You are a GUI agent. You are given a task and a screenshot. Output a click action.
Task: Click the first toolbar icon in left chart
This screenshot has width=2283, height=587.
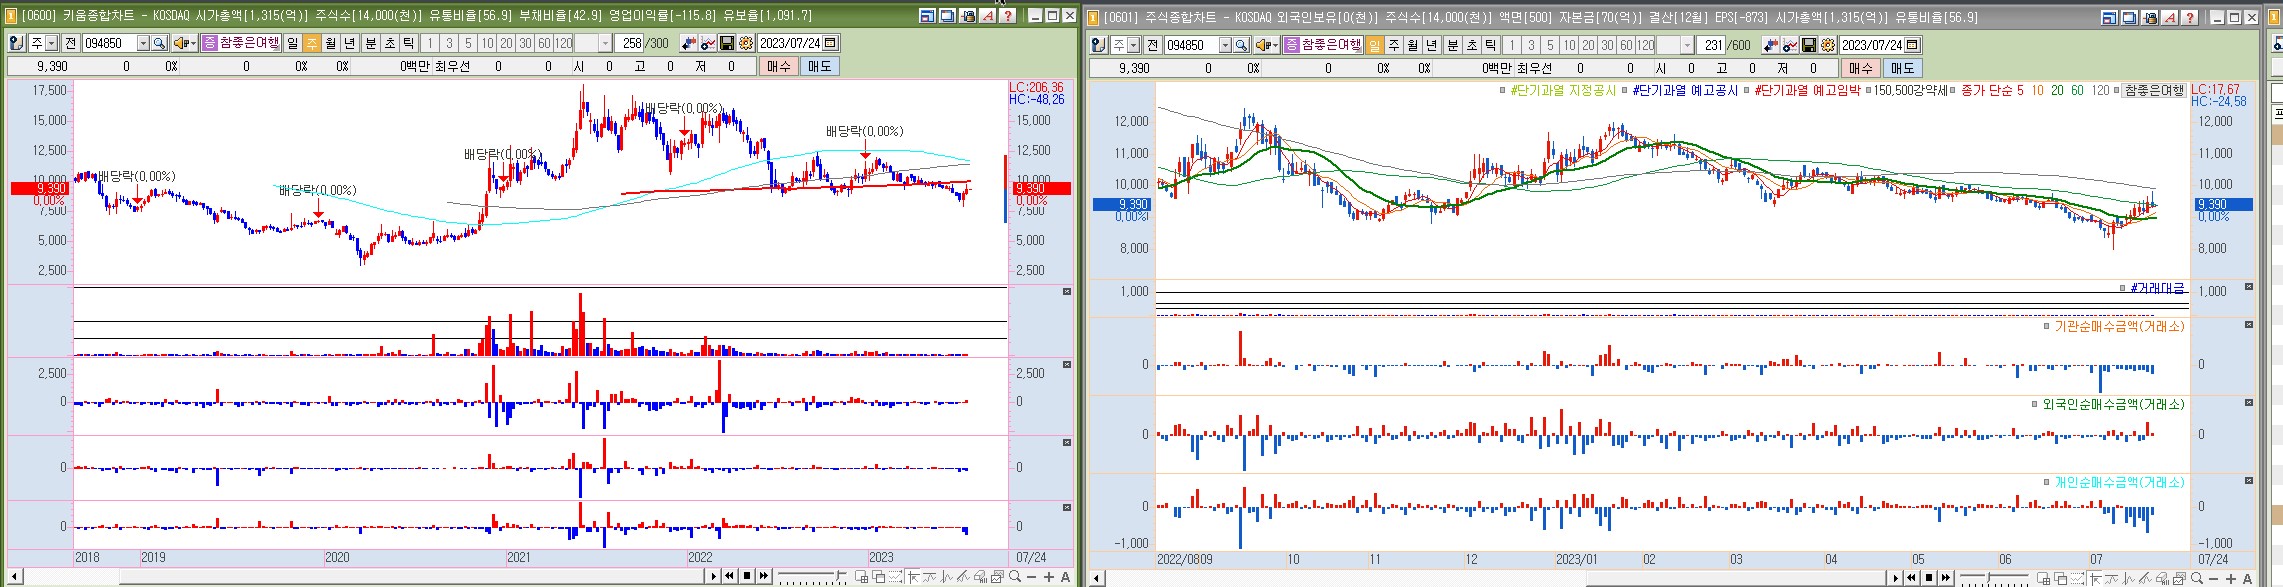tap(17, 43)
